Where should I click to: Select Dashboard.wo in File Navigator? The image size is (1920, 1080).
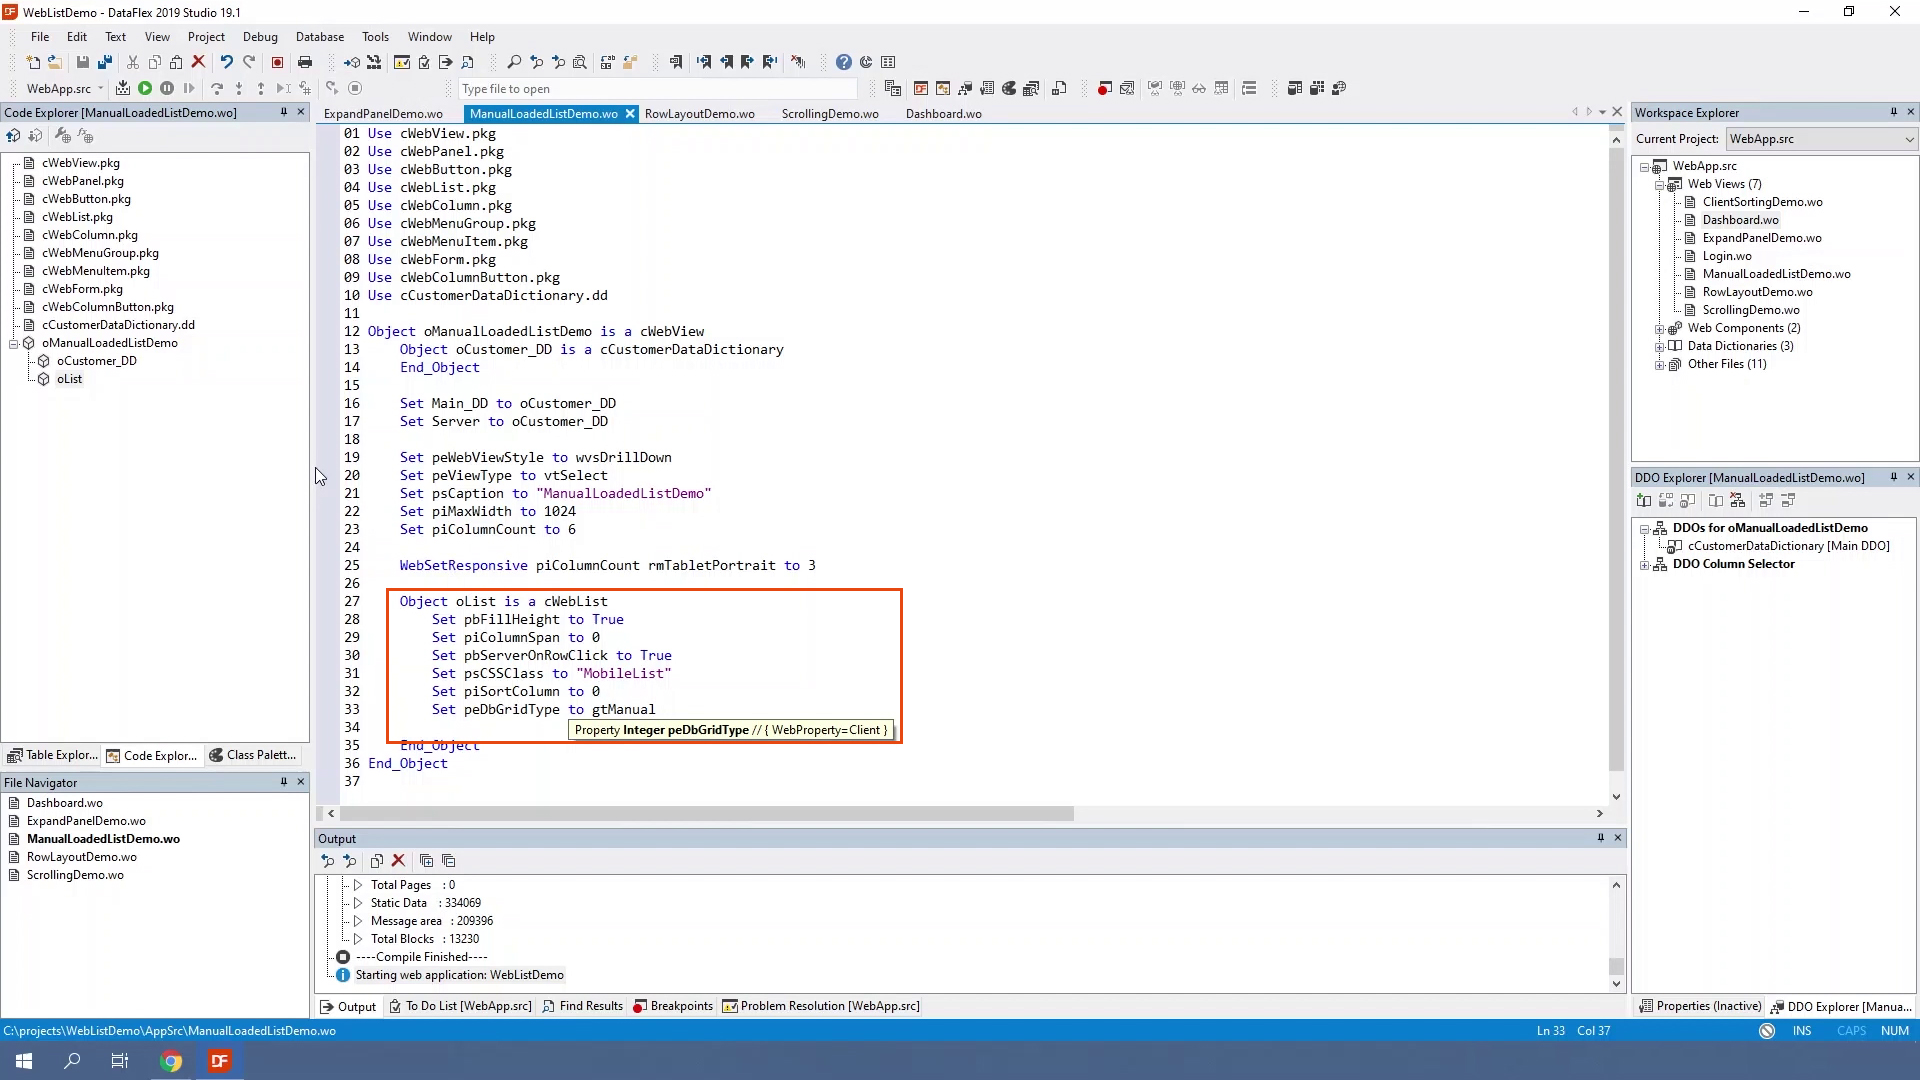64,803
